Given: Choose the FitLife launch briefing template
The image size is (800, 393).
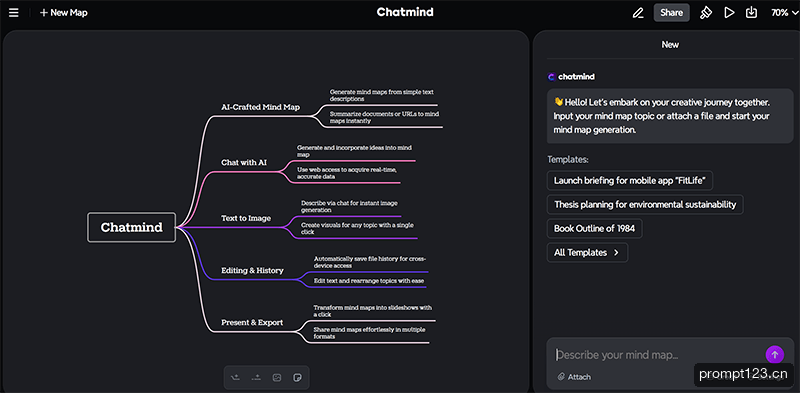Looking at the screenshot, I should [630, 180].
